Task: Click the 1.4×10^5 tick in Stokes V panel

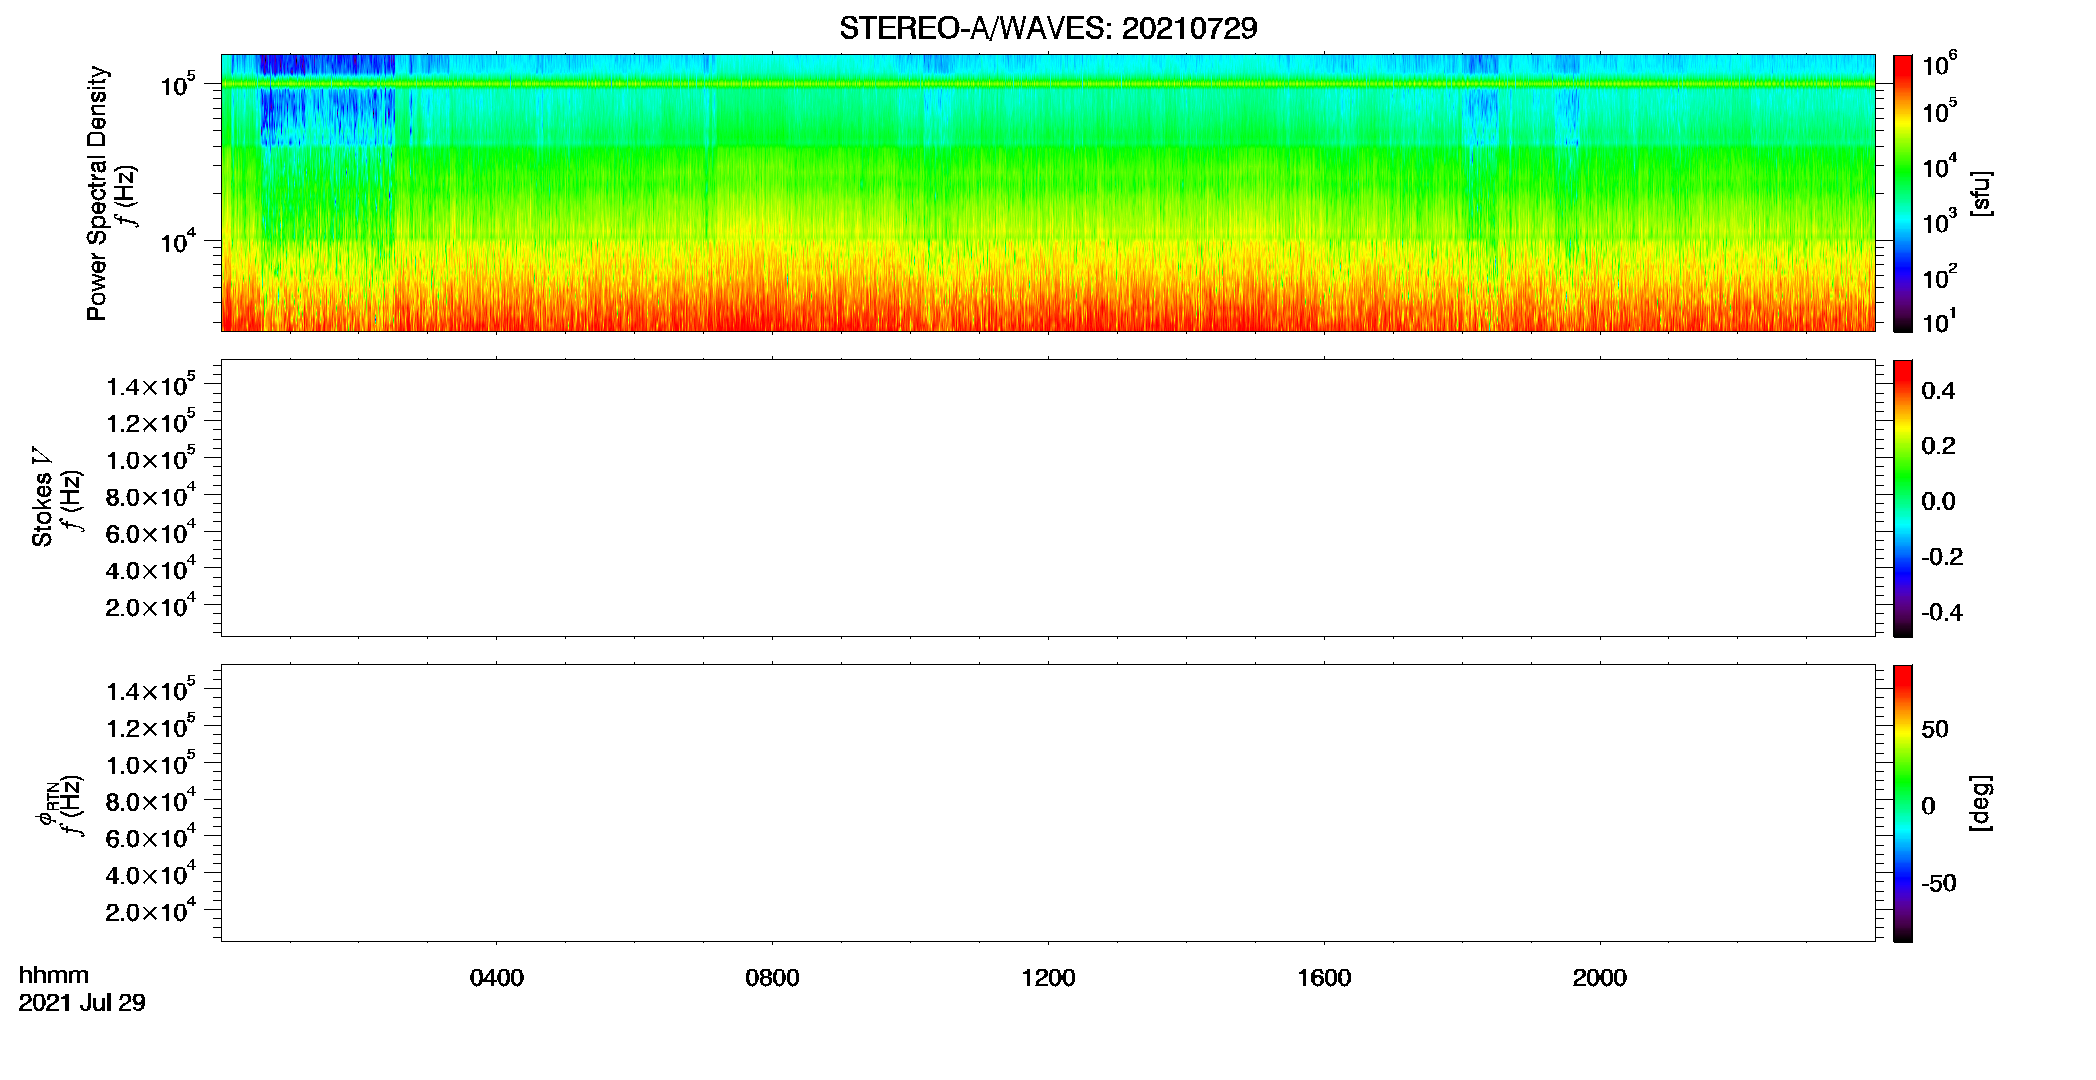Action: [151, 385]
